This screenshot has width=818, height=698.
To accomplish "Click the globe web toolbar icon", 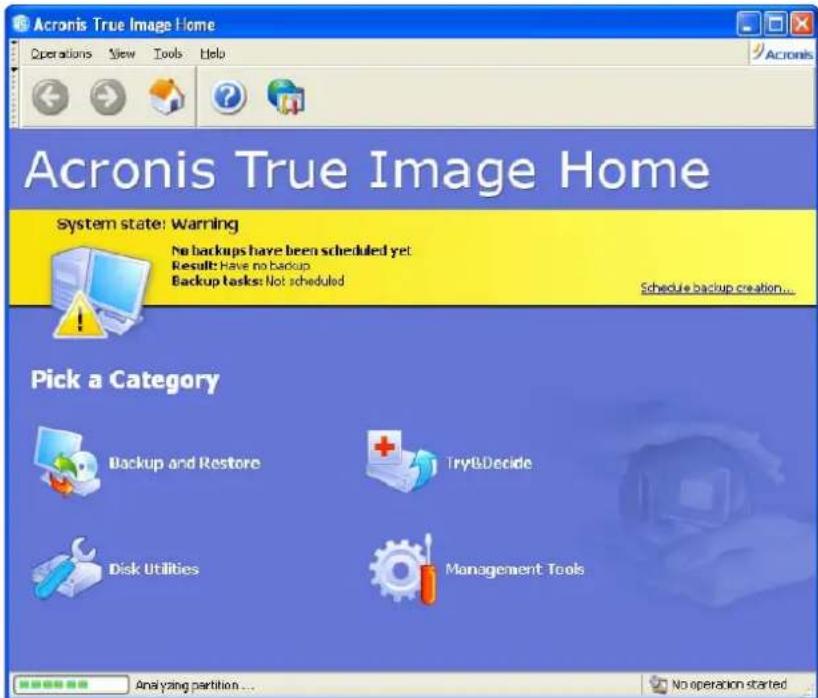I will point(286,97).
